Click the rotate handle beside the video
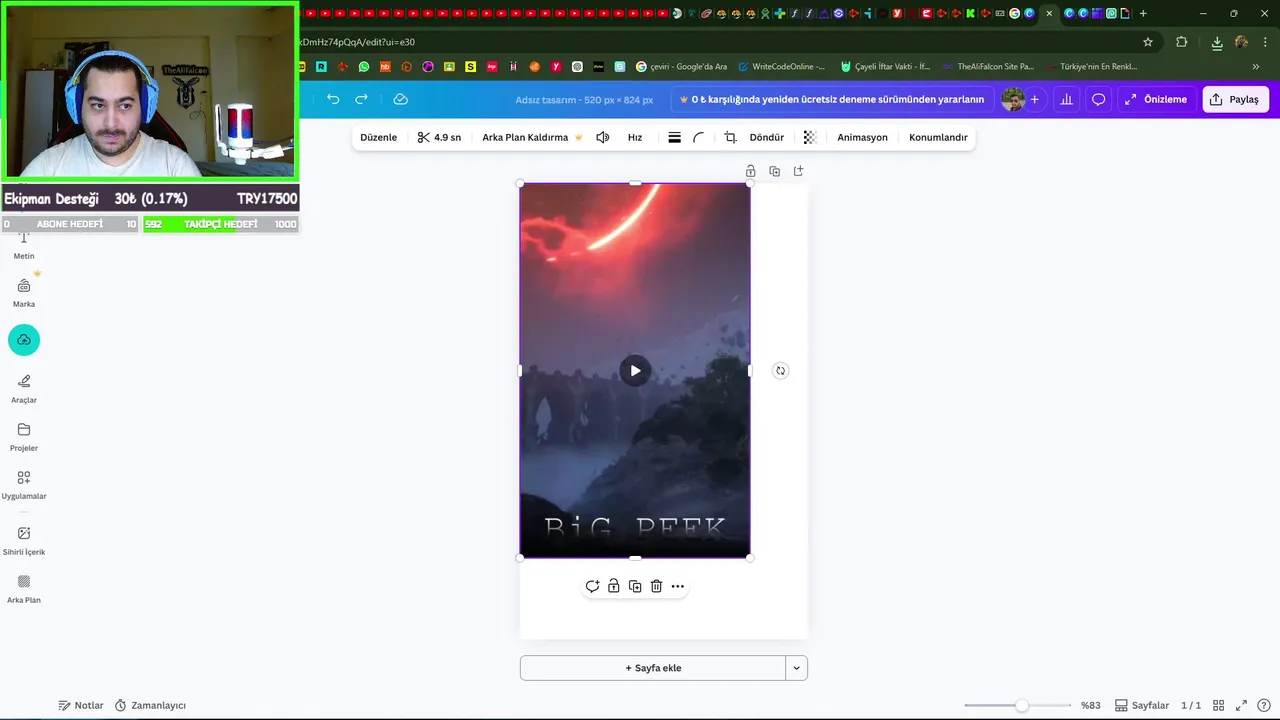Viewport: 1280px width, 720px height. pos(781,371)
